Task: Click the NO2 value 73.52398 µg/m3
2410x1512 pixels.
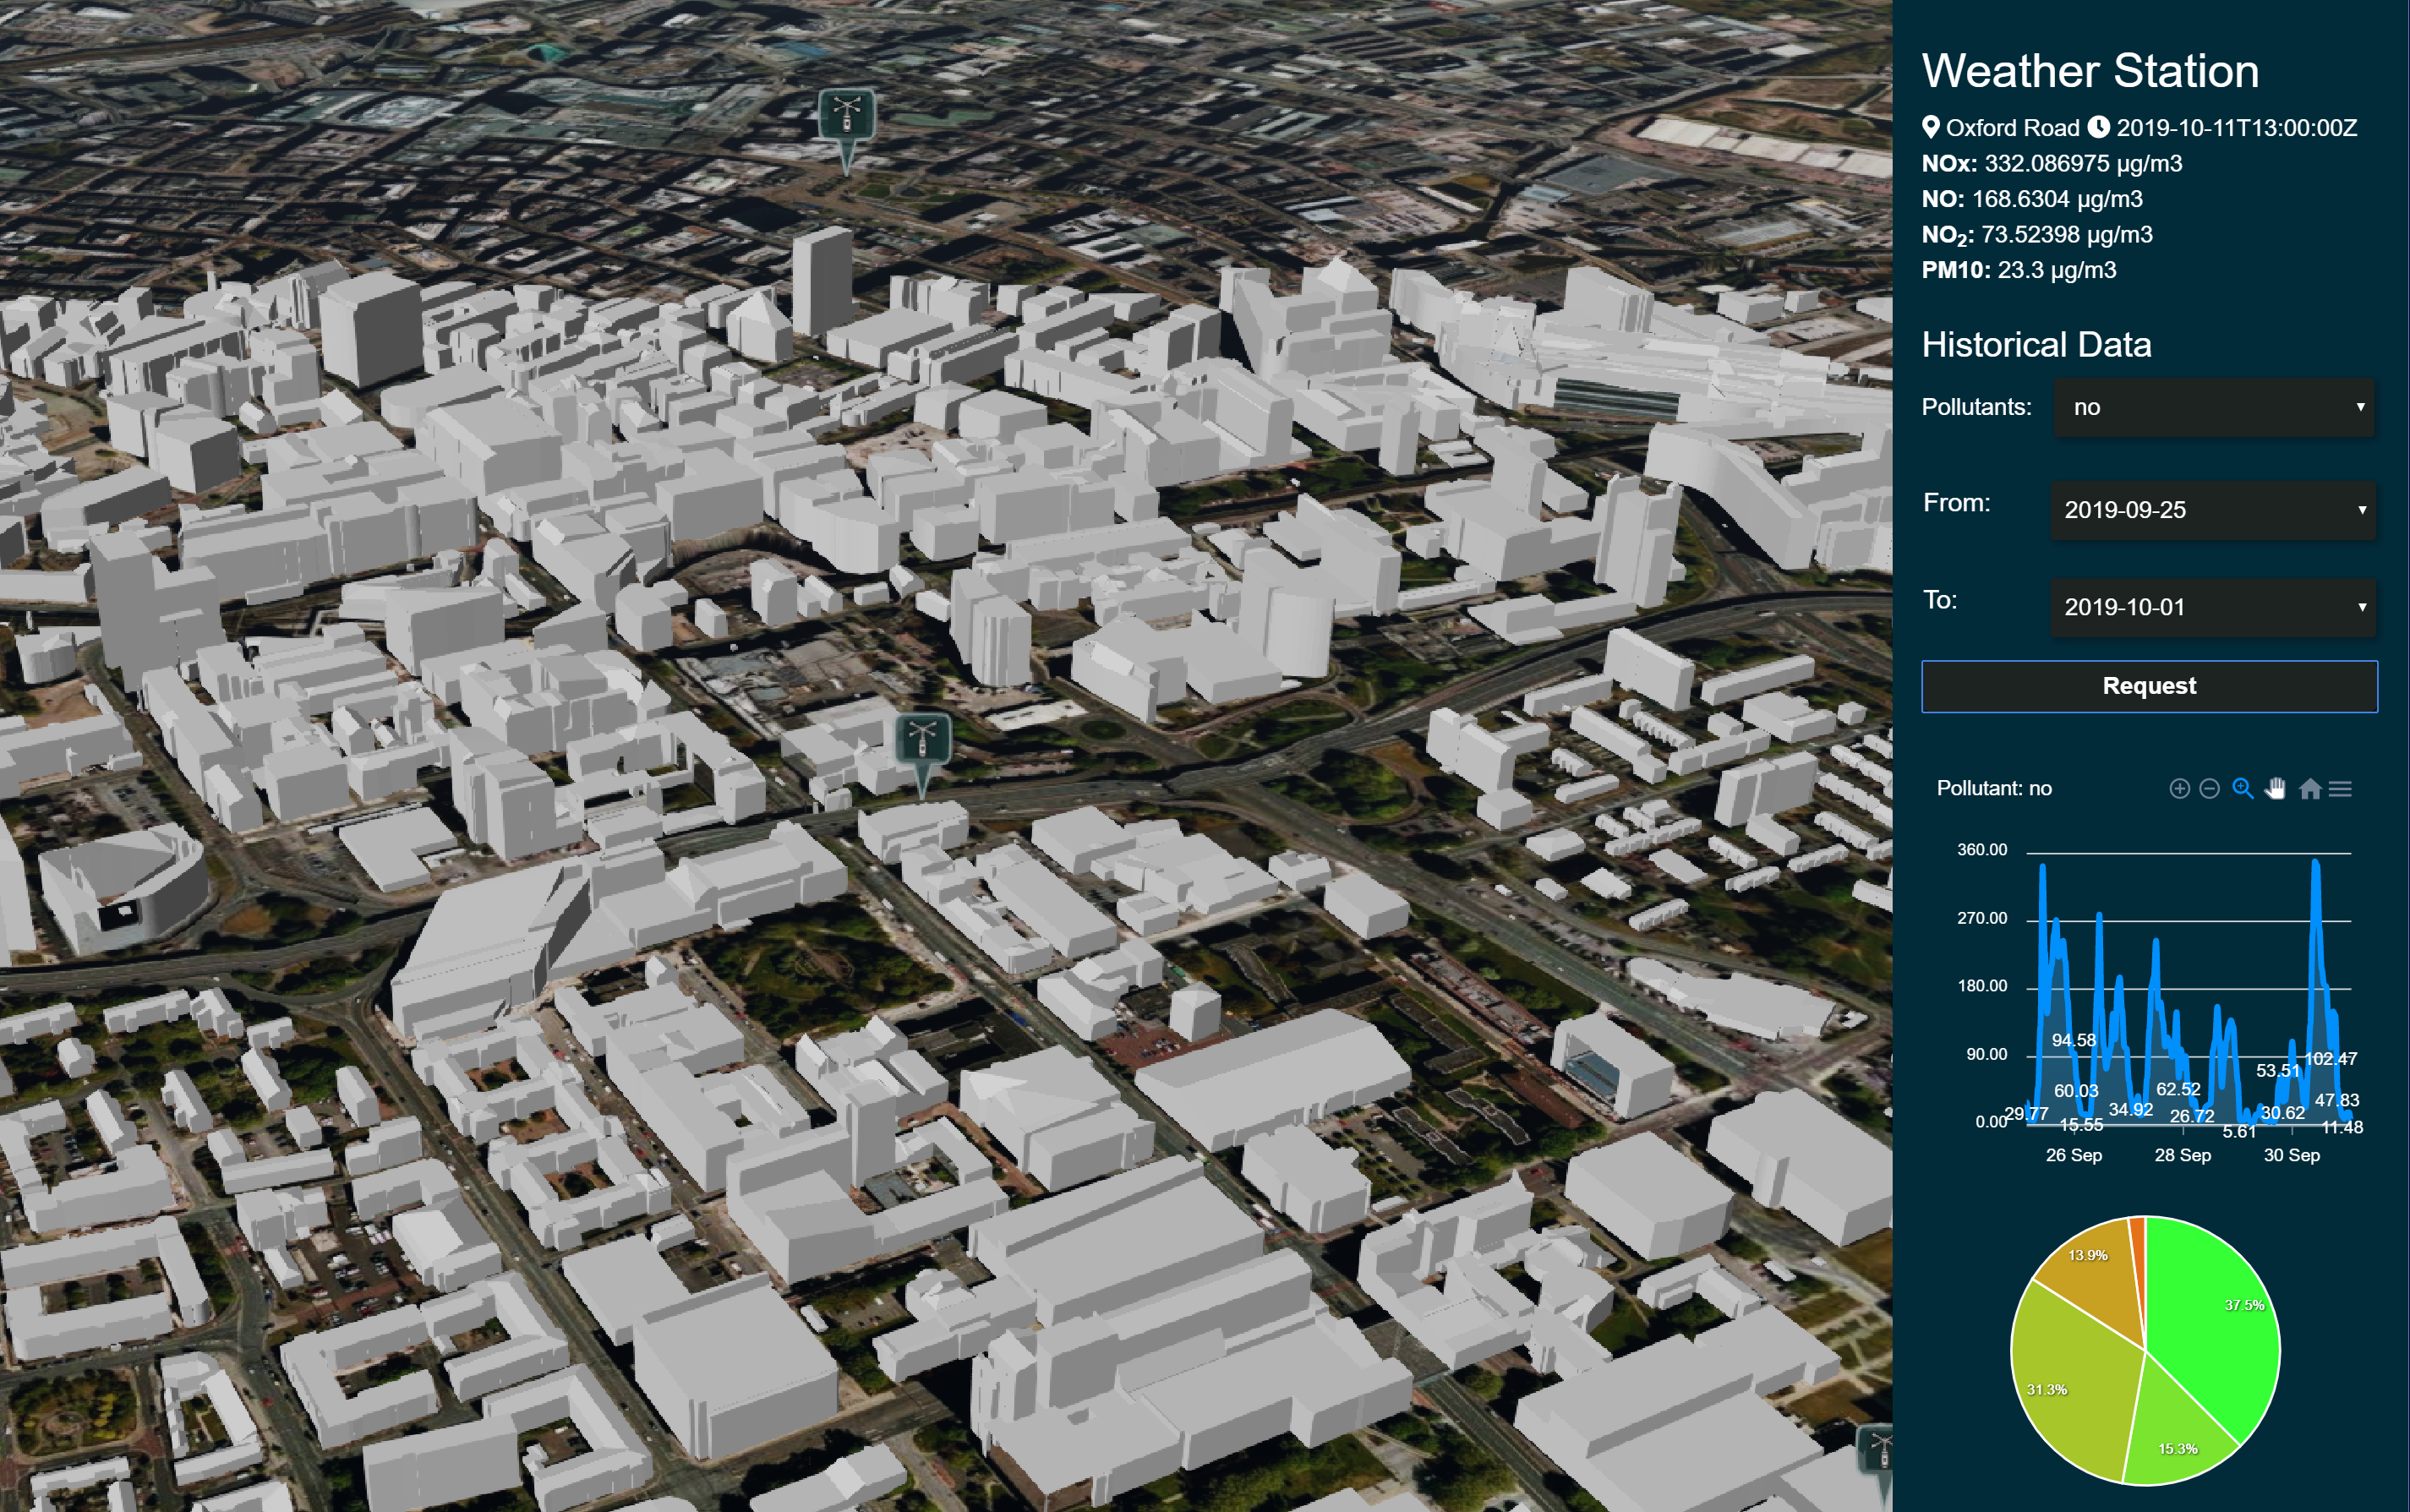Action: pos(2067,234)
